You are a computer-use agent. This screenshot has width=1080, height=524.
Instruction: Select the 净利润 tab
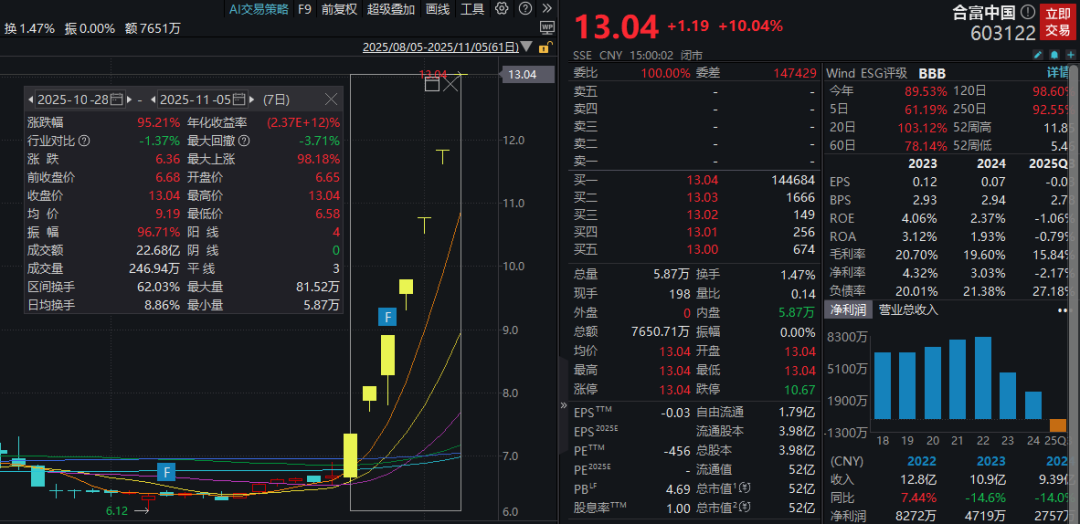coord(847,310)
